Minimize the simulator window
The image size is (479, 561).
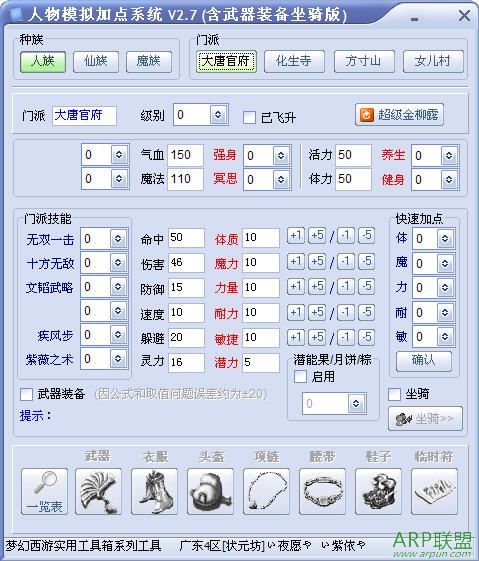pyautogui.click(x=415, y=20)
